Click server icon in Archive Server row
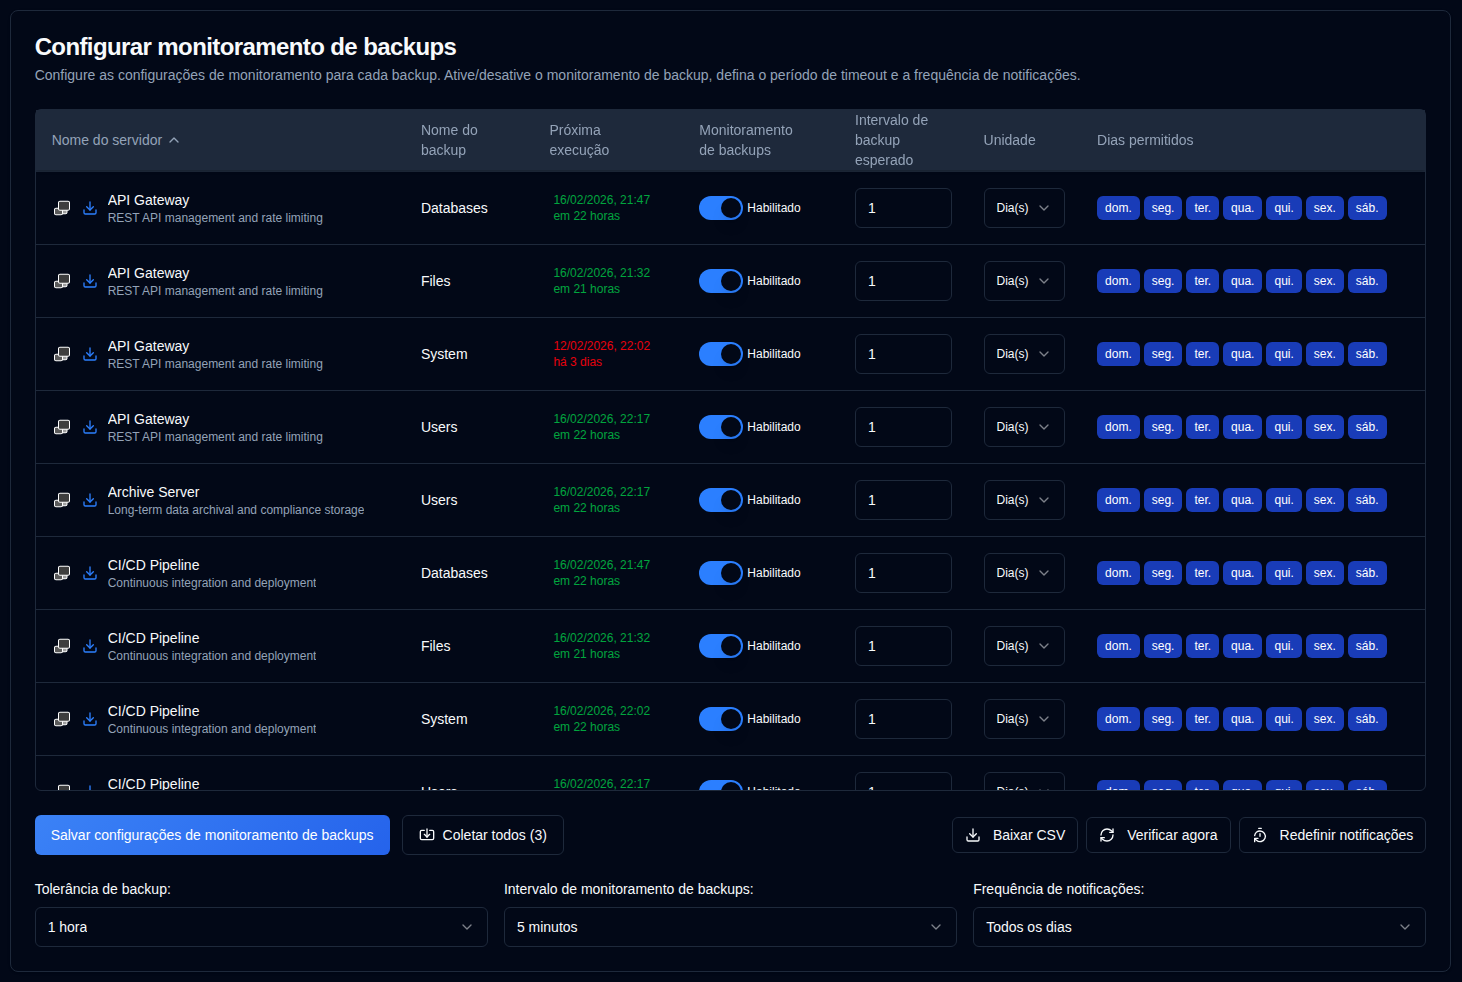This screenshot has width=1462, height=982. tap(62, 500)
